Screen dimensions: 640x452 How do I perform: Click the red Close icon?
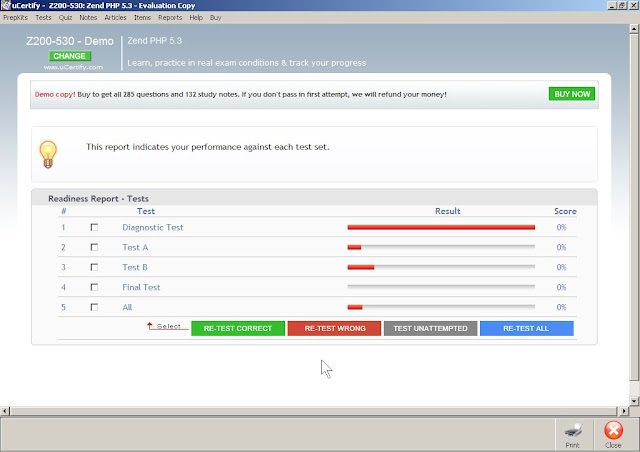(613, 430)
